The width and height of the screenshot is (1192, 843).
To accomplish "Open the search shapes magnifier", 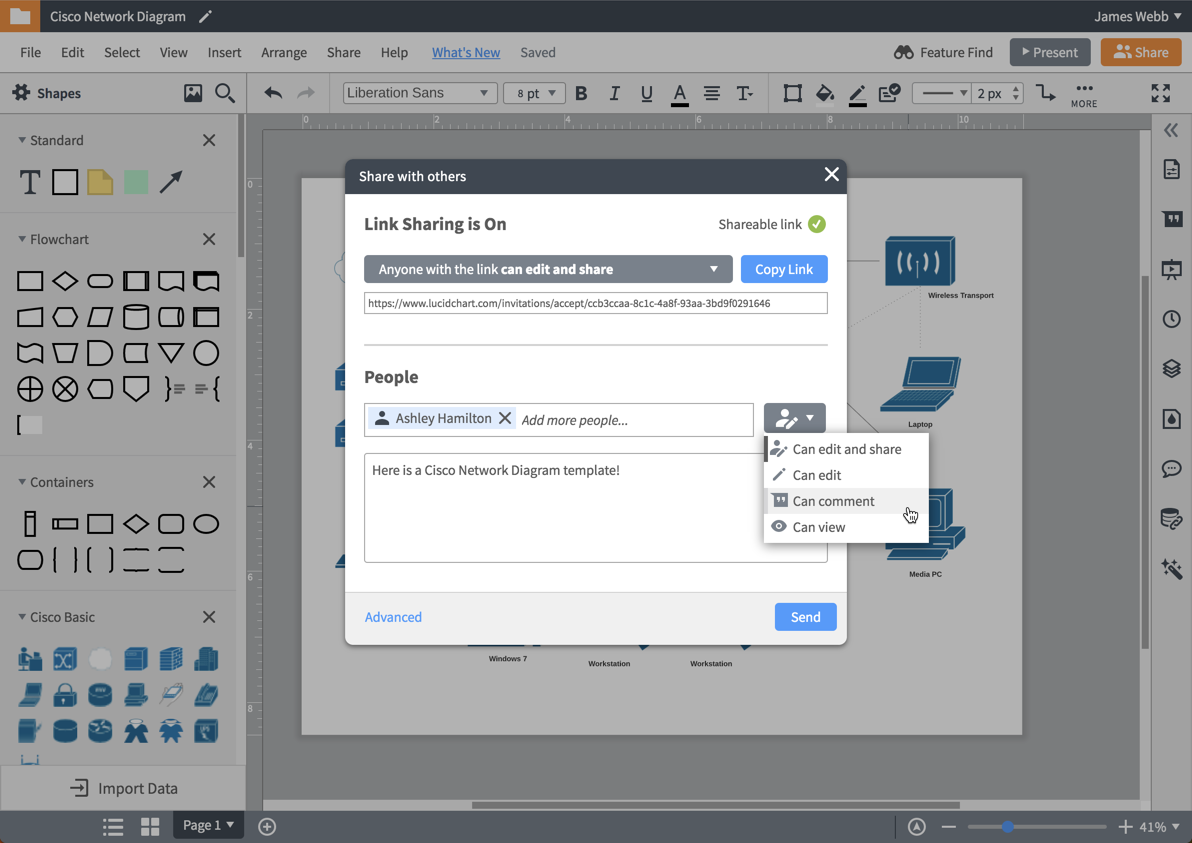I will [x=225, y=93].
